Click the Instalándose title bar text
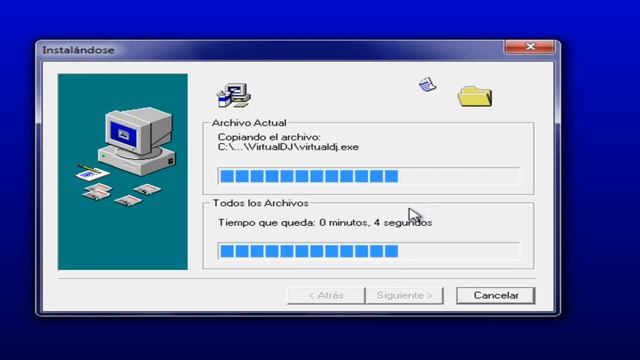Viewport: 640px width, 360px height. [78, 50]
